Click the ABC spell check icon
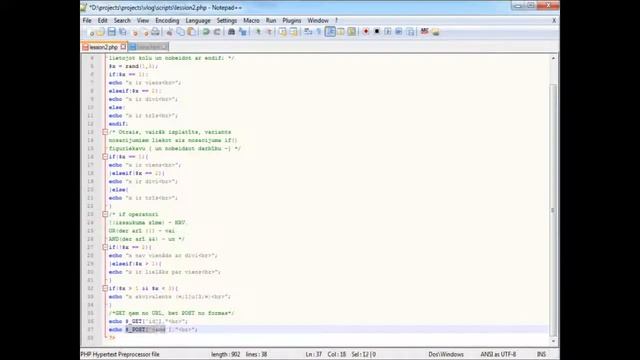 coord(424,32)
